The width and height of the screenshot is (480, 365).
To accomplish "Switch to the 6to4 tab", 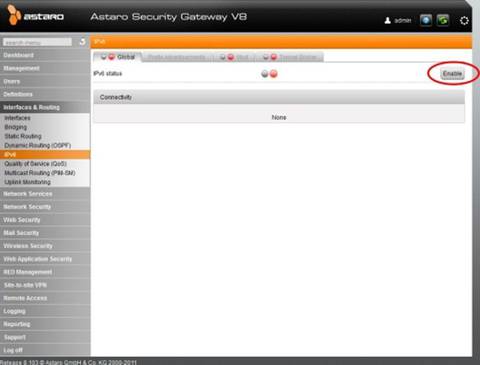I will [x=234, y=57].
